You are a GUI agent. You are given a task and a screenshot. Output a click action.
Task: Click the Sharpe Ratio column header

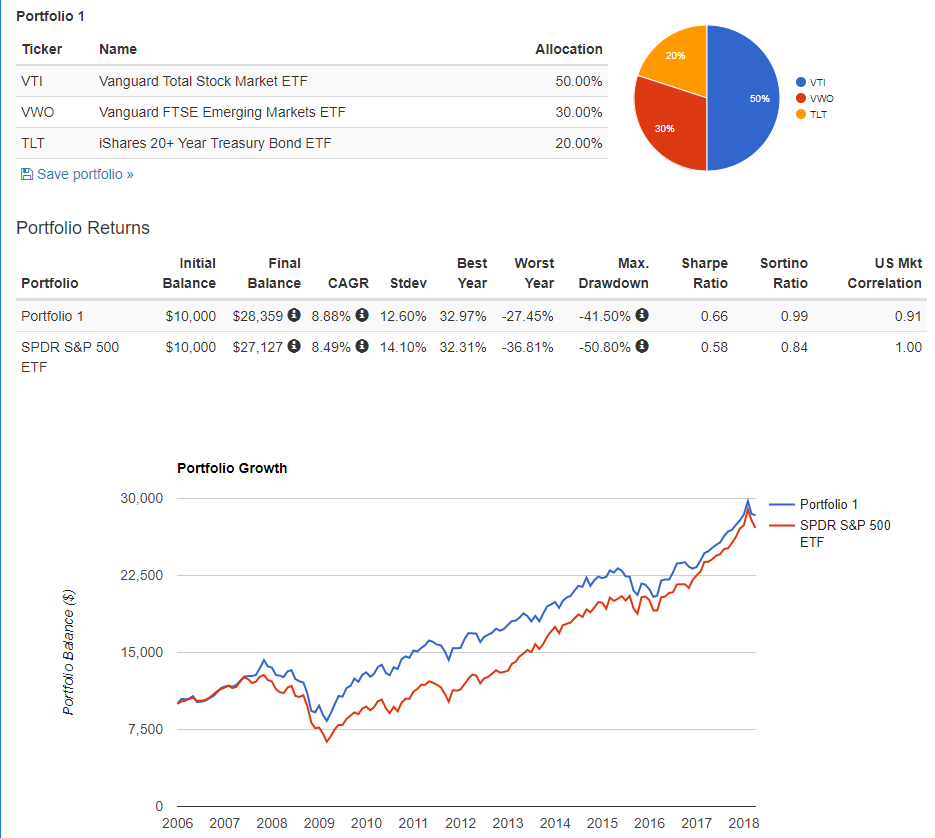click(x=705, y=273)
